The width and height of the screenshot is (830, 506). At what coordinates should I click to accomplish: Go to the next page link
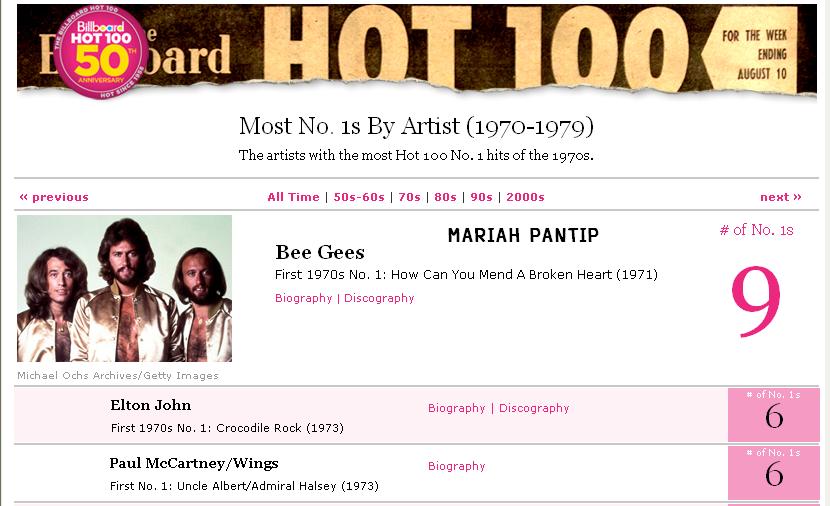(x=781, y=197)
